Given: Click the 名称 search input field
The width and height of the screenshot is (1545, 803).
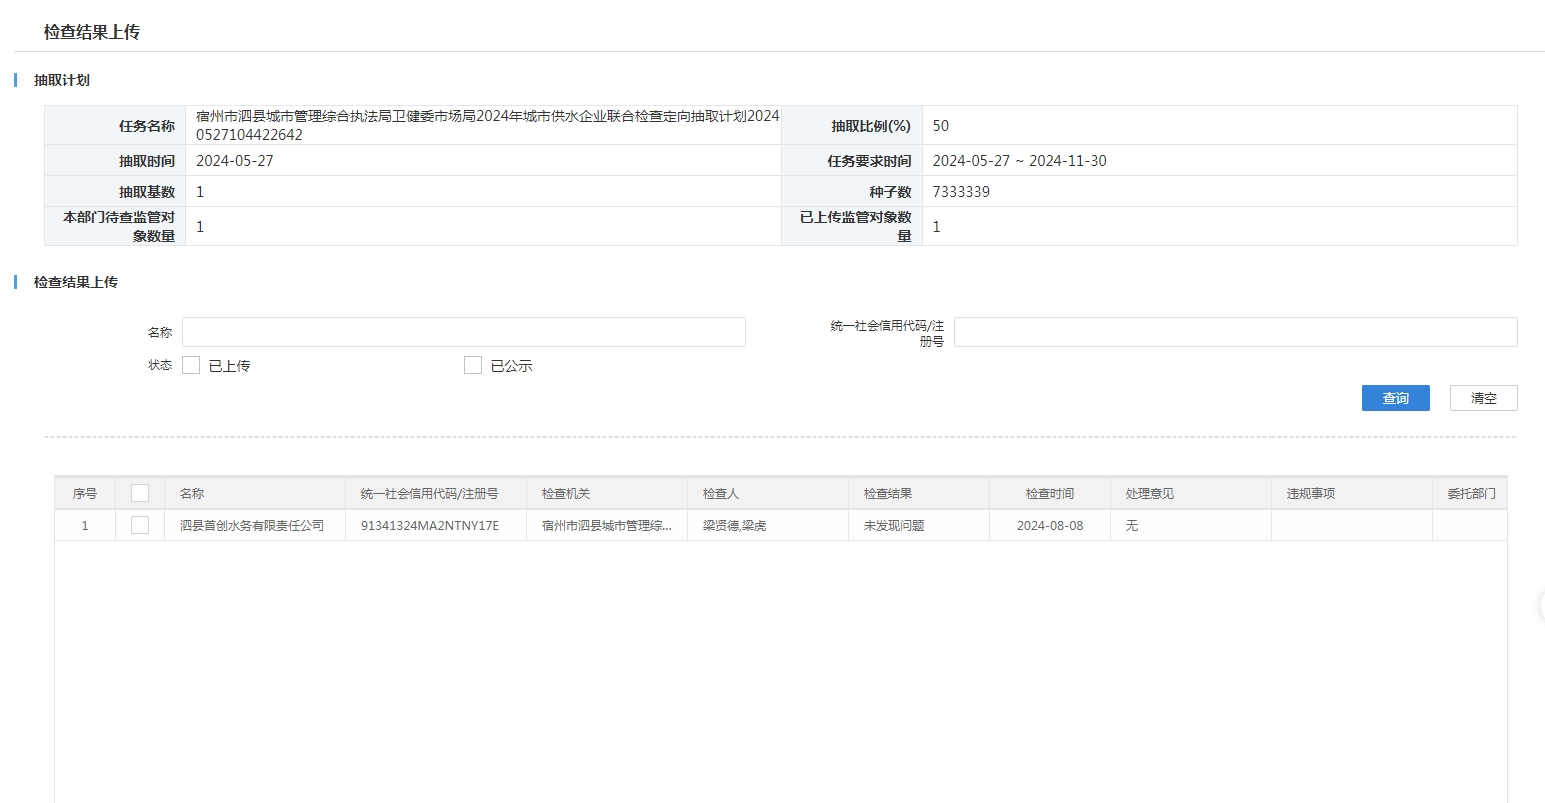Looking at the screenshot, I should tap(463, 332).
